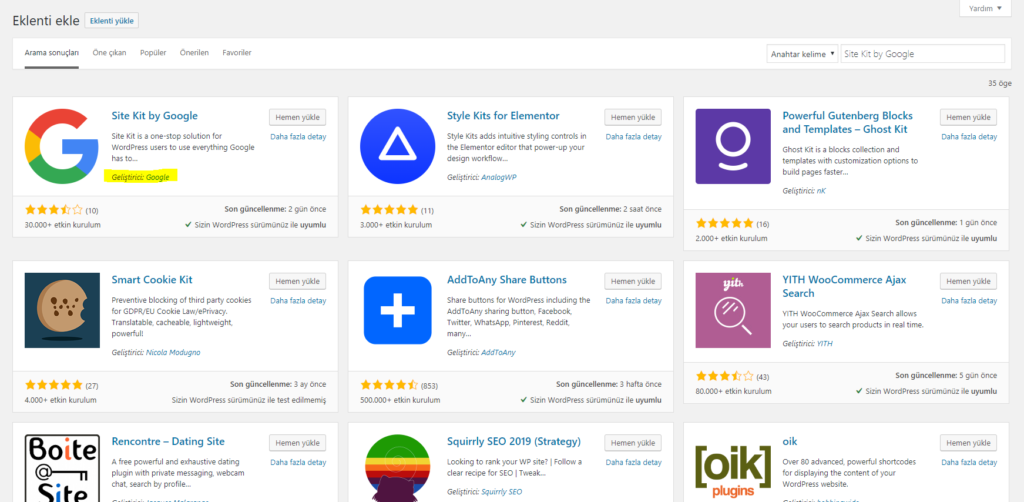Install Ghost Kit via Hemen yükle button
This screenshot has width=1024, height=502.
coord(968,118)
